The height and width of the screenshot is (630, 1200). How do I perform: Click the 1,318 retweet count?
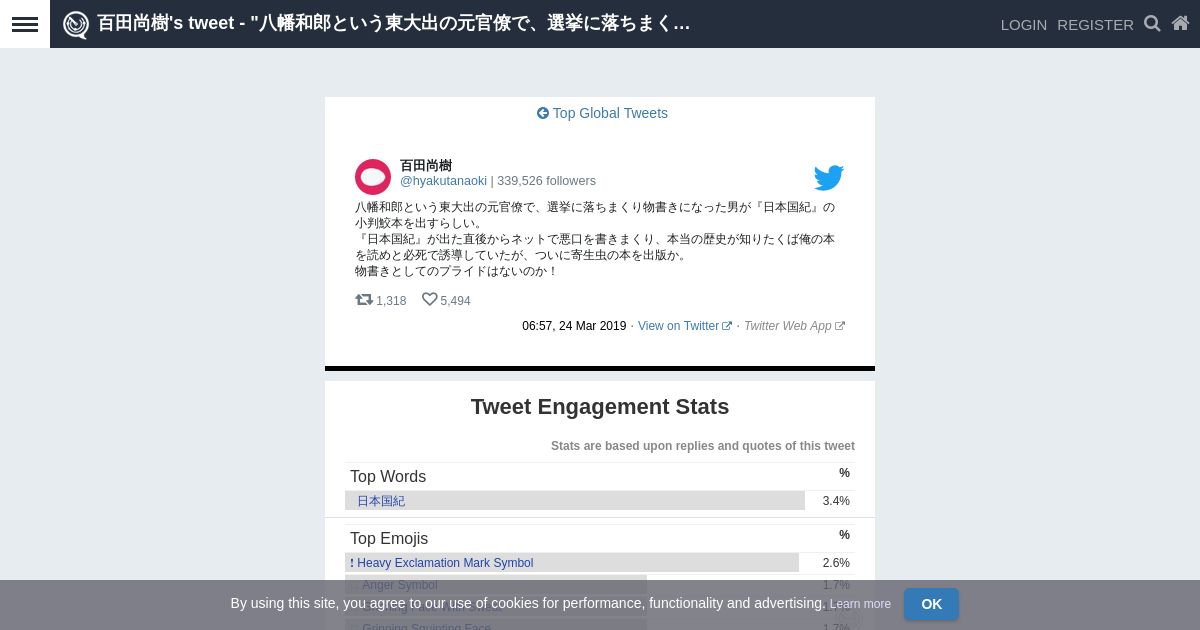coord(391,301)
